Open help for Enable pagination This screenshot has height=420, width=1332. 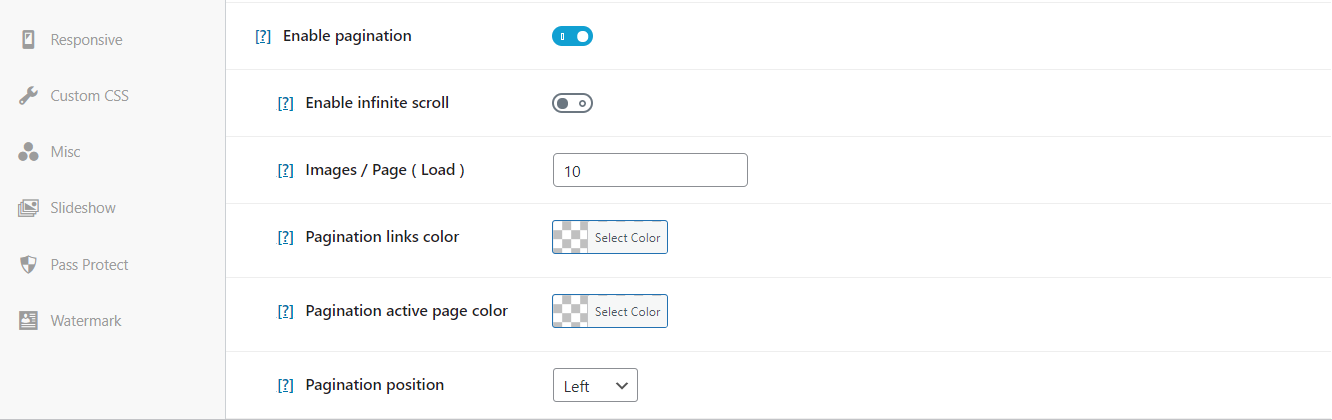263,36
